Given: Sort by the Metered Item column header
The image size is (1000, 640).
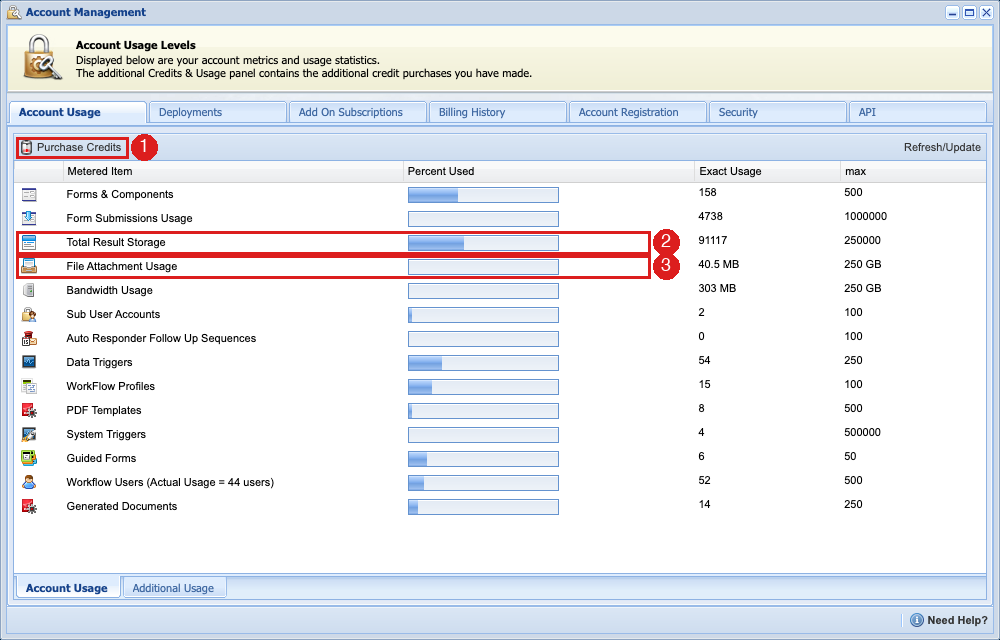Looking at the screenshot, I should click(233, 171).
